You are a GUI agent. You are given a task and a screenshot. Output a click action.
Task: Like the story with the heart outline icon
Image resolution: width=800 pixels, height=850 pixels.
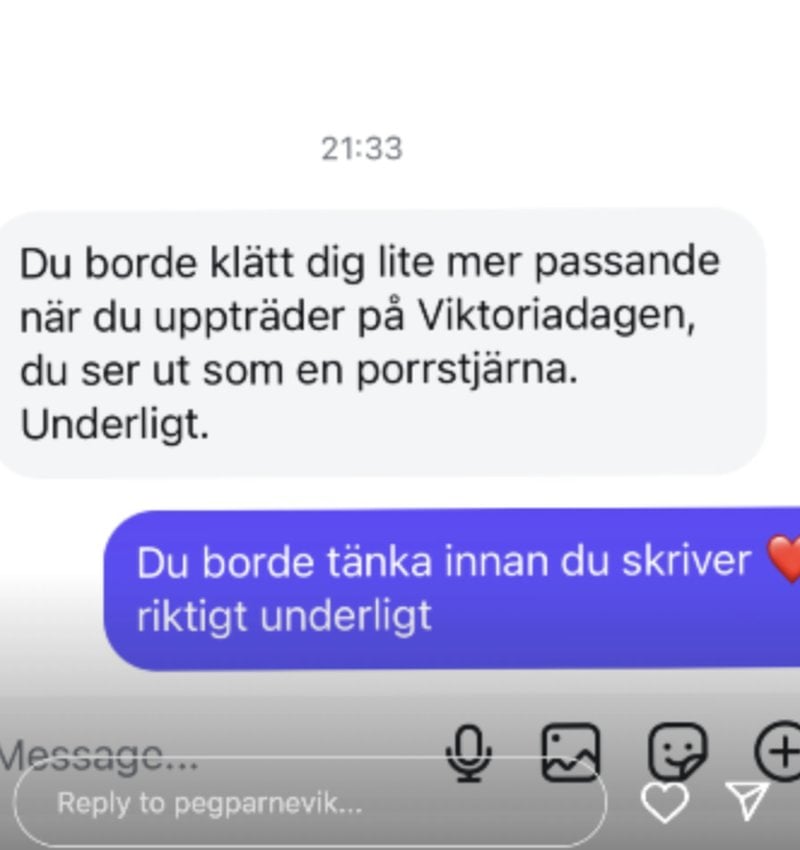(665, 802)
